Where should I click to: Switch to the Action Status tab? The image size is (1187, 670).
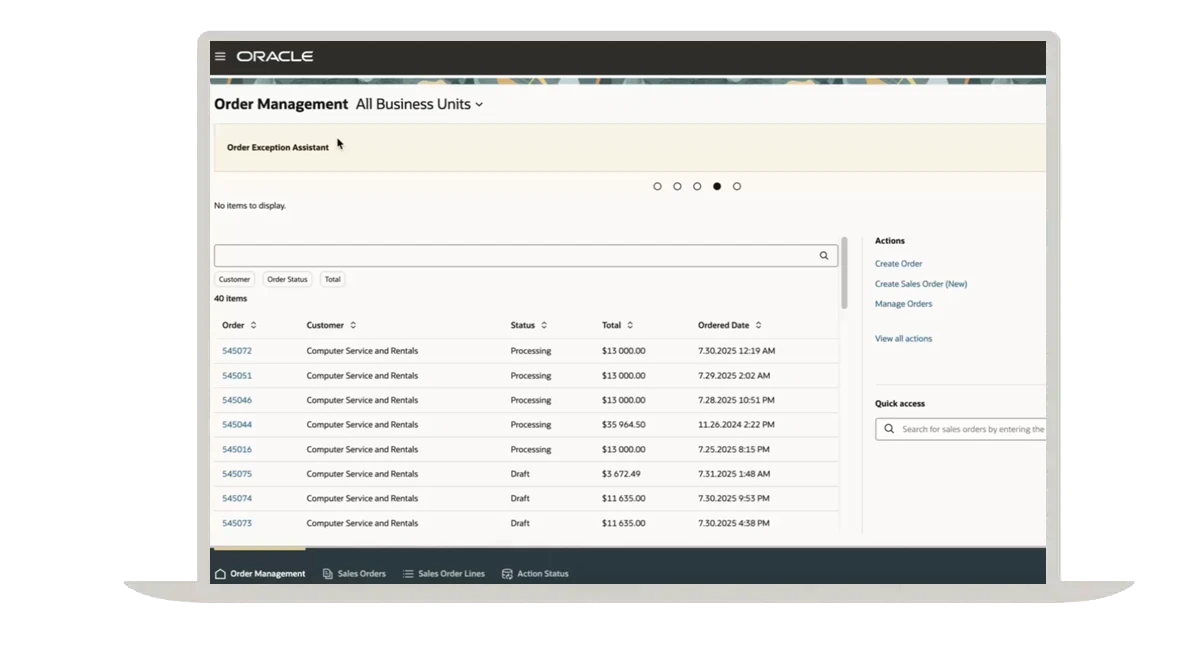click(542, 574)
